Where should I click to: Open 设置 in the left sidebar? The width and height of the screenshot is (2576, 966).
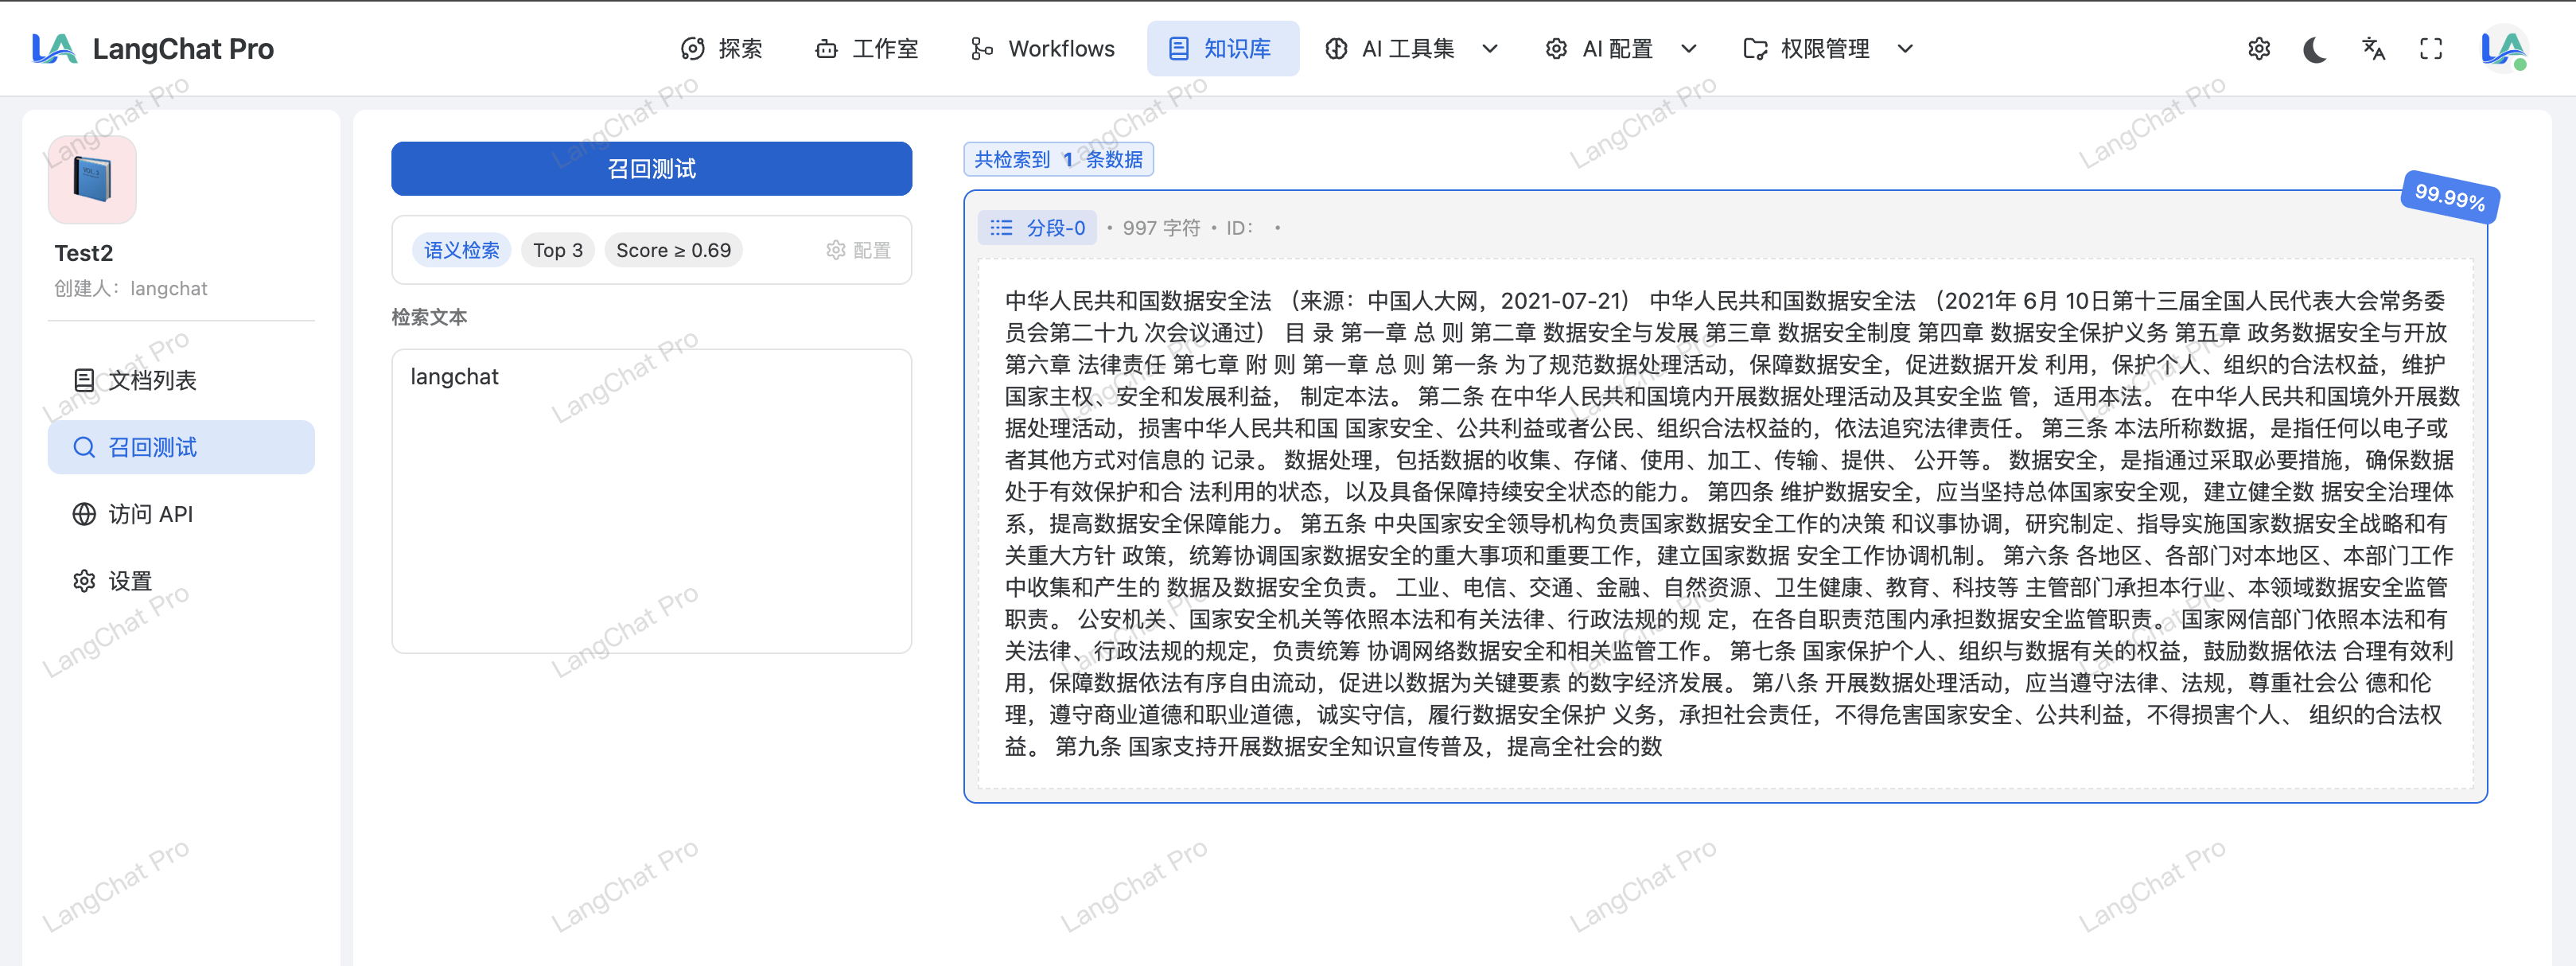pyautogui.click(x=130, y=581)
